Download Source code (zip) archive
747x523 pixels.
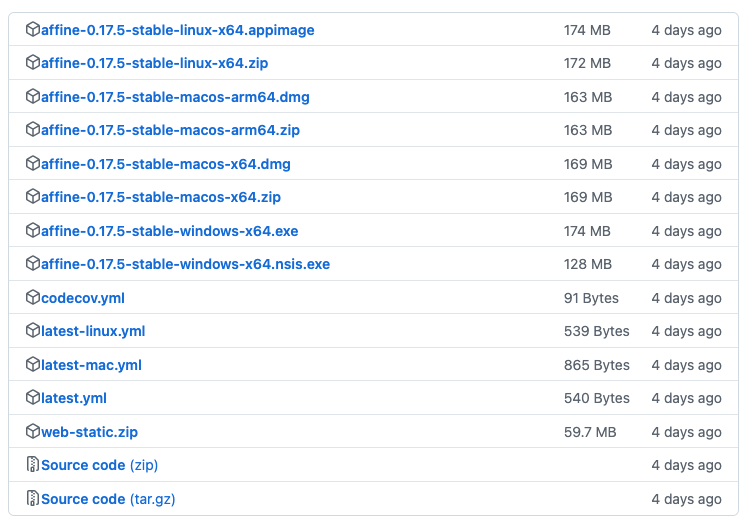pos(100,465)
